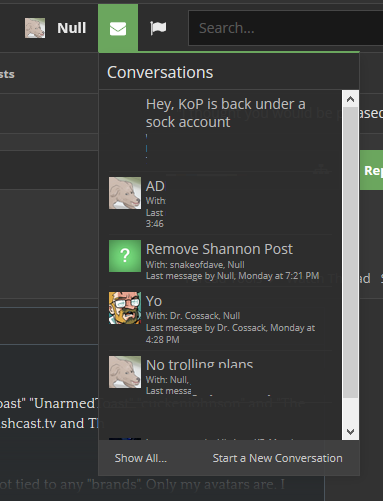Click 'With: snakeofdave, Null' text
Screen dimensions: 383x501
(x=195, y=265)
